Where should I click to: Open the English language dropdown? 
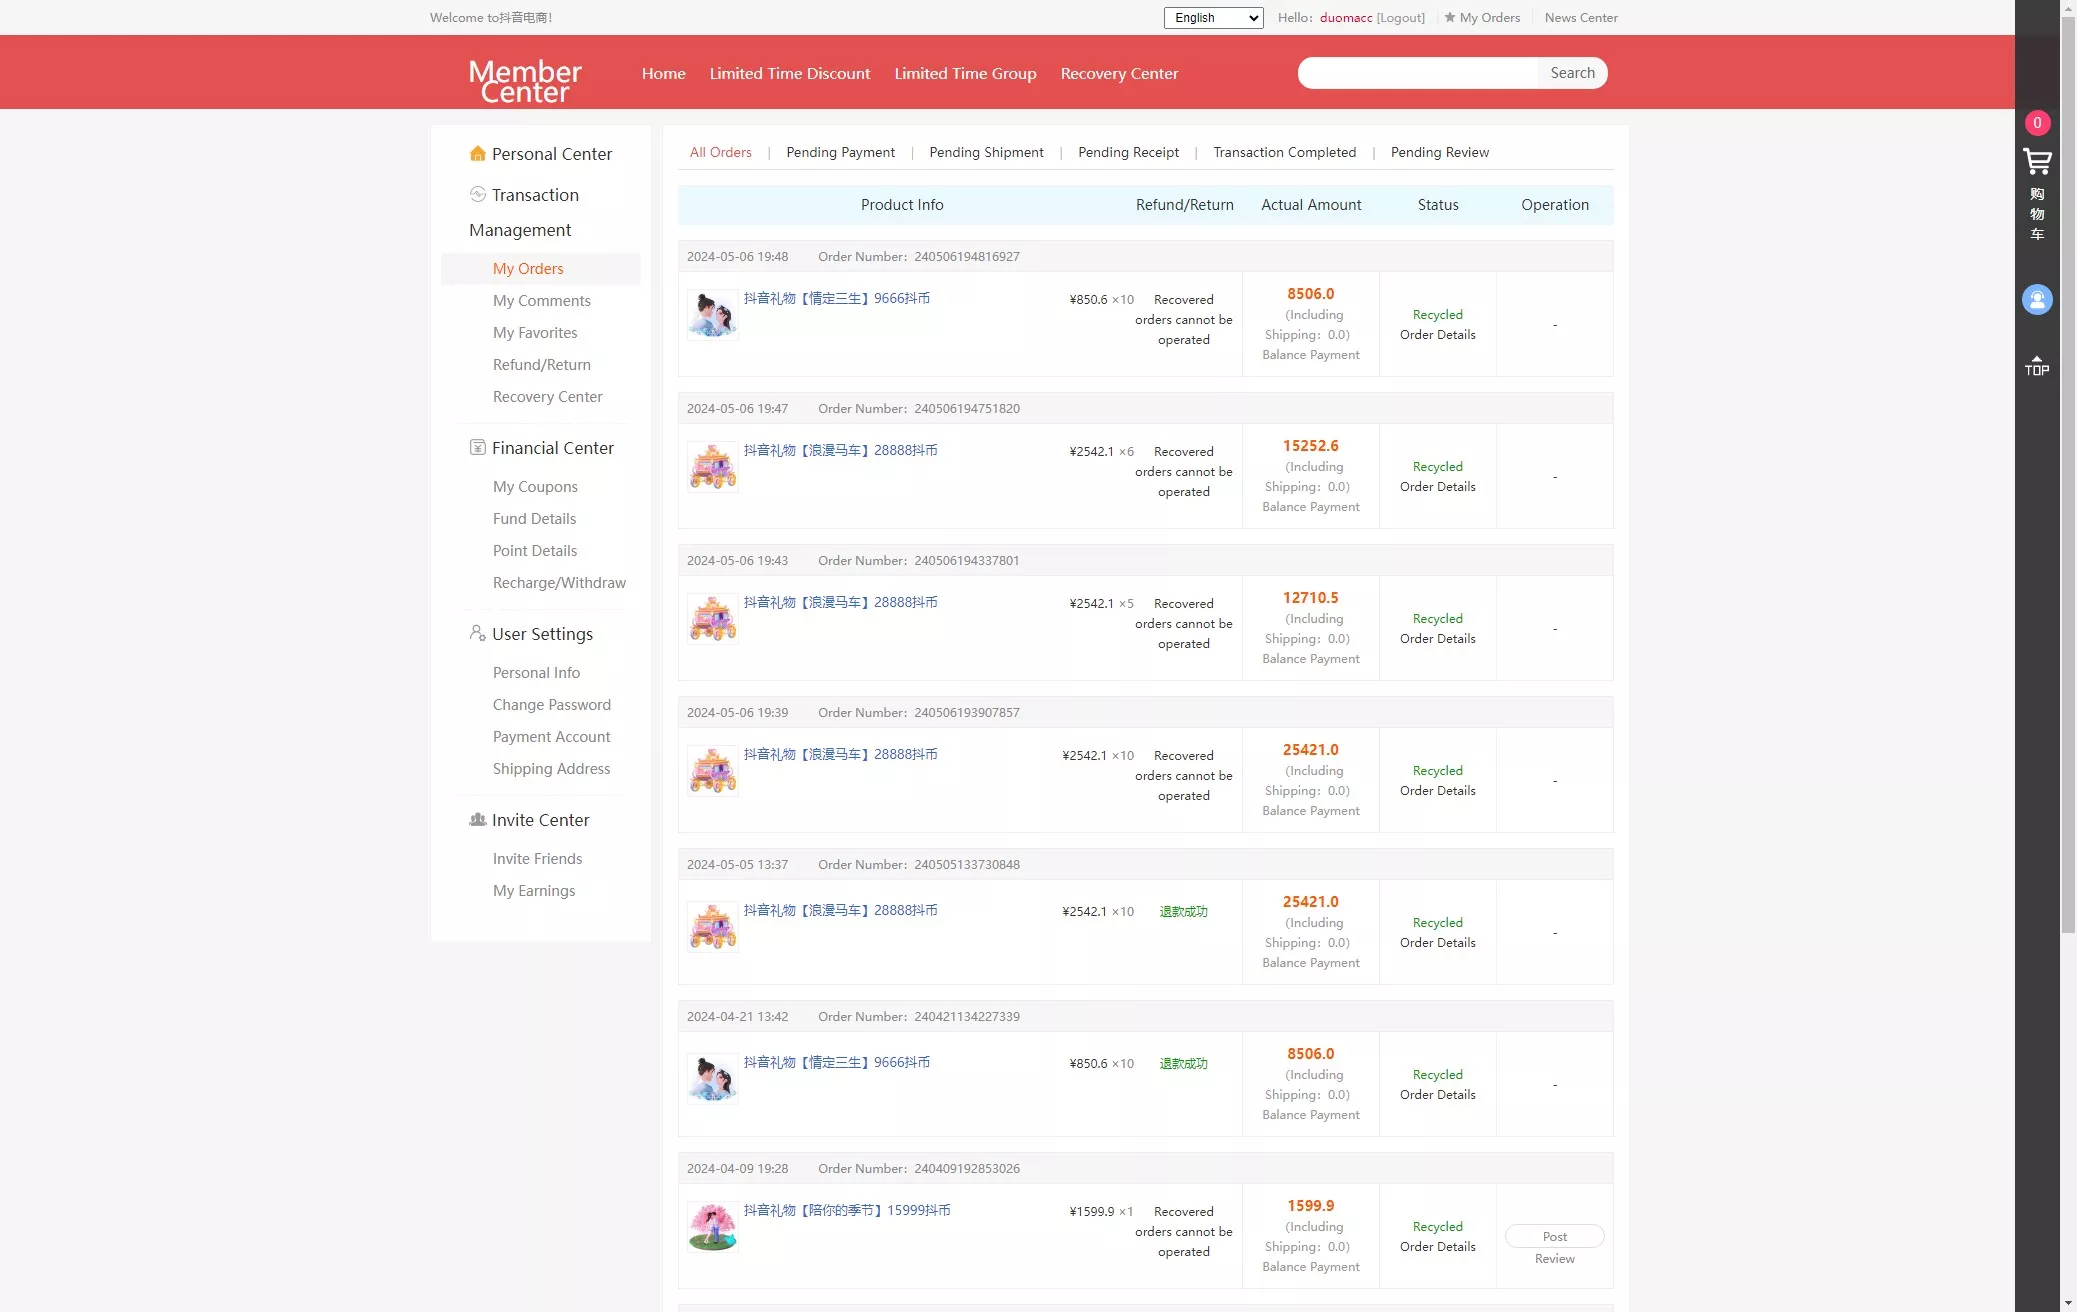(1213, 18)
